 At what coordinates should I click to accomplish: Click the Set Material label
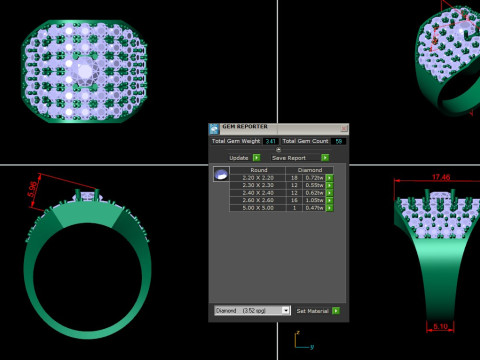pyautogui.click(x=312, y=311)
